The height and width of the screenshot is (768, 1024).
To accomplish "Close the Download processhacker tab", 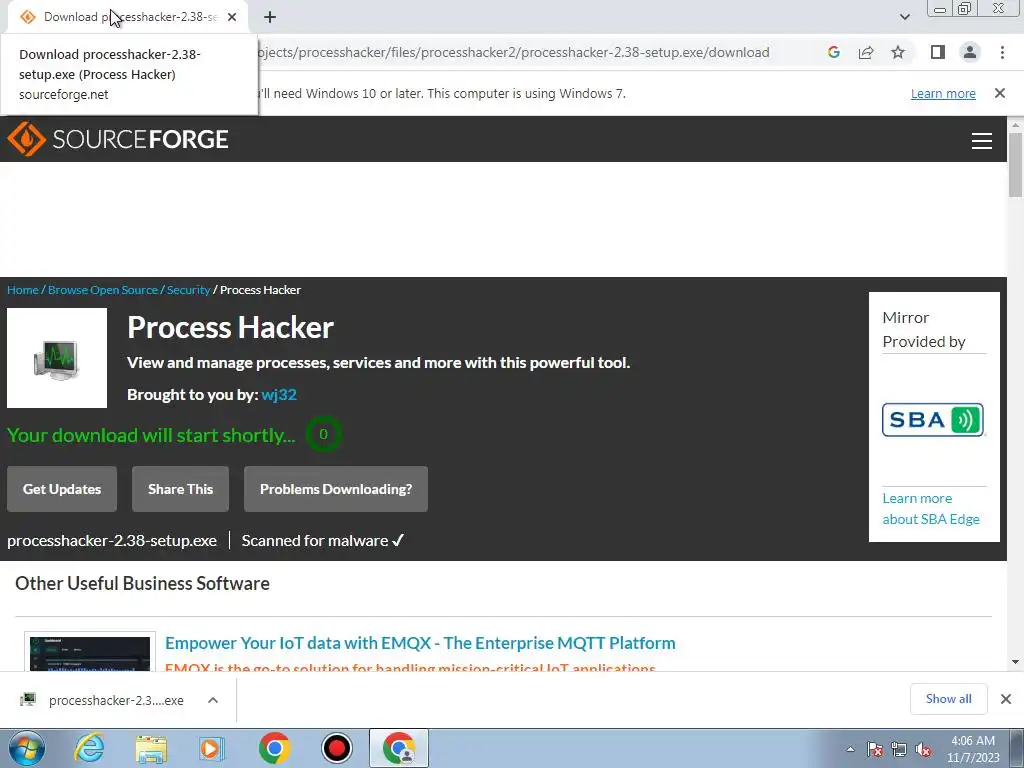I will pyautogui.click(x=232, y=17).
